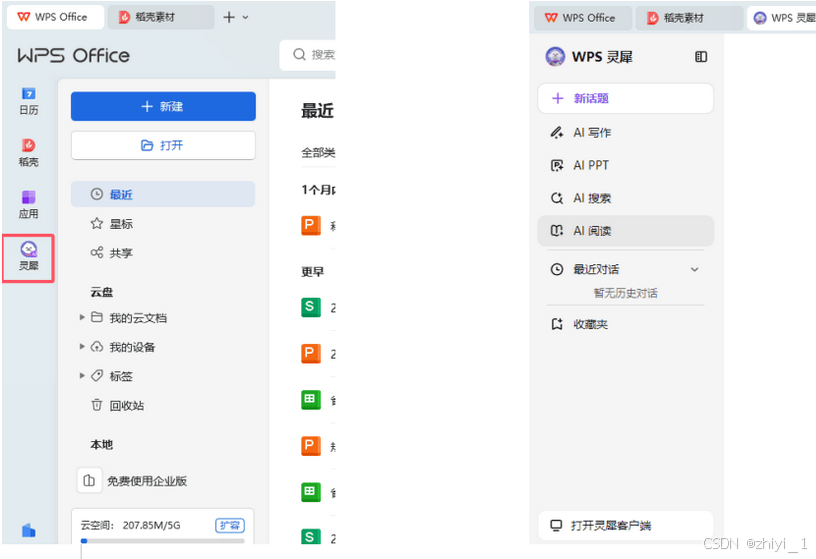
Task: Open AI PPT tool
Action: [x=626, y=165]
